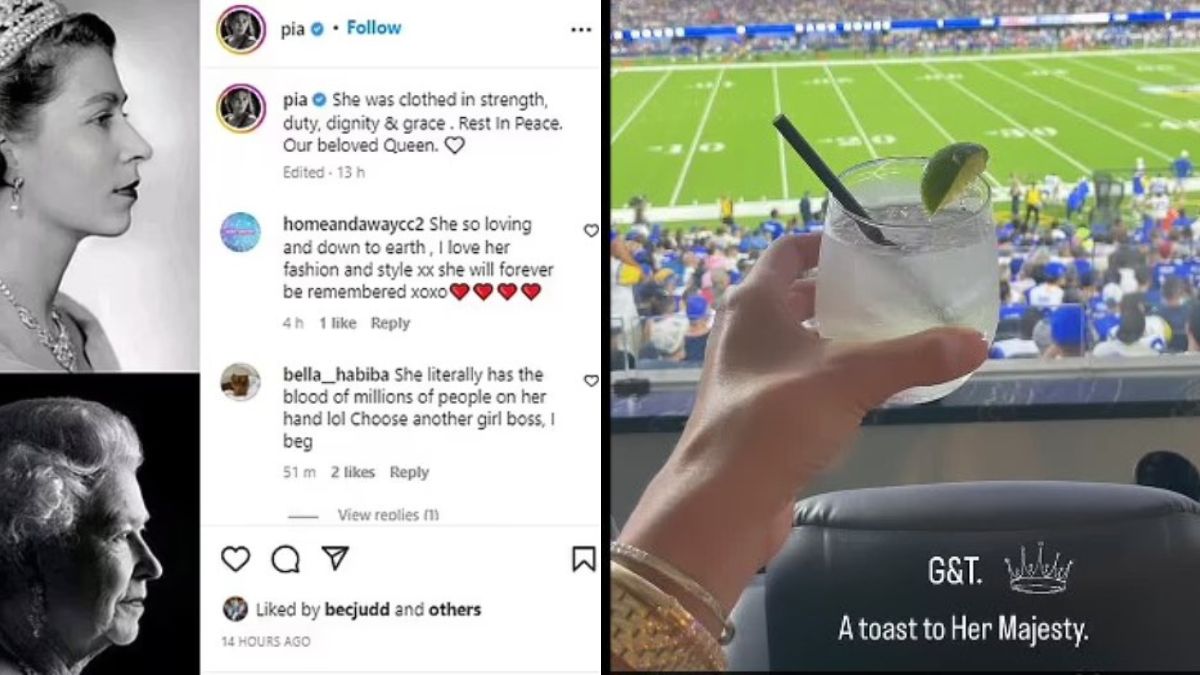This screenshot has width=1200, height=675.
Task: Like the bella__habiba comment heart
Action: (x=591, y=380)
